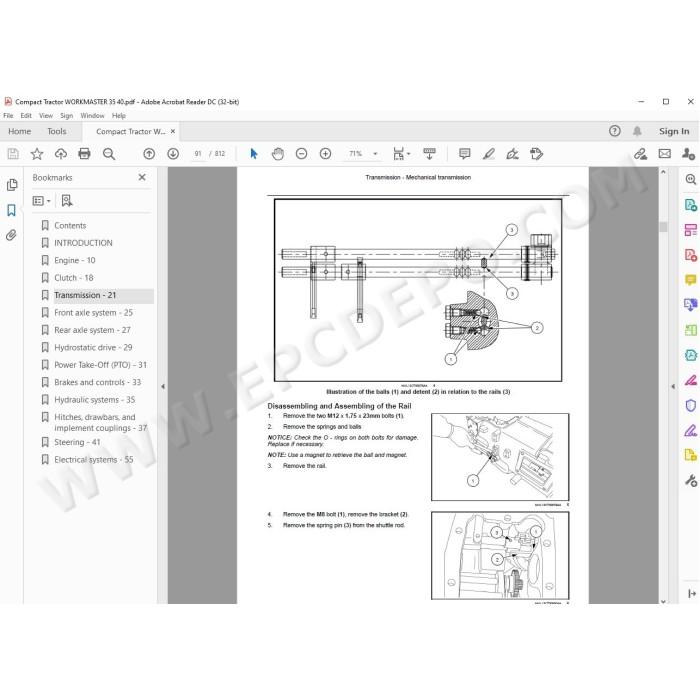Open Hydraulic systems - 35 bookmark
Viewport: 700px width, 700px height.
[94, 400]
